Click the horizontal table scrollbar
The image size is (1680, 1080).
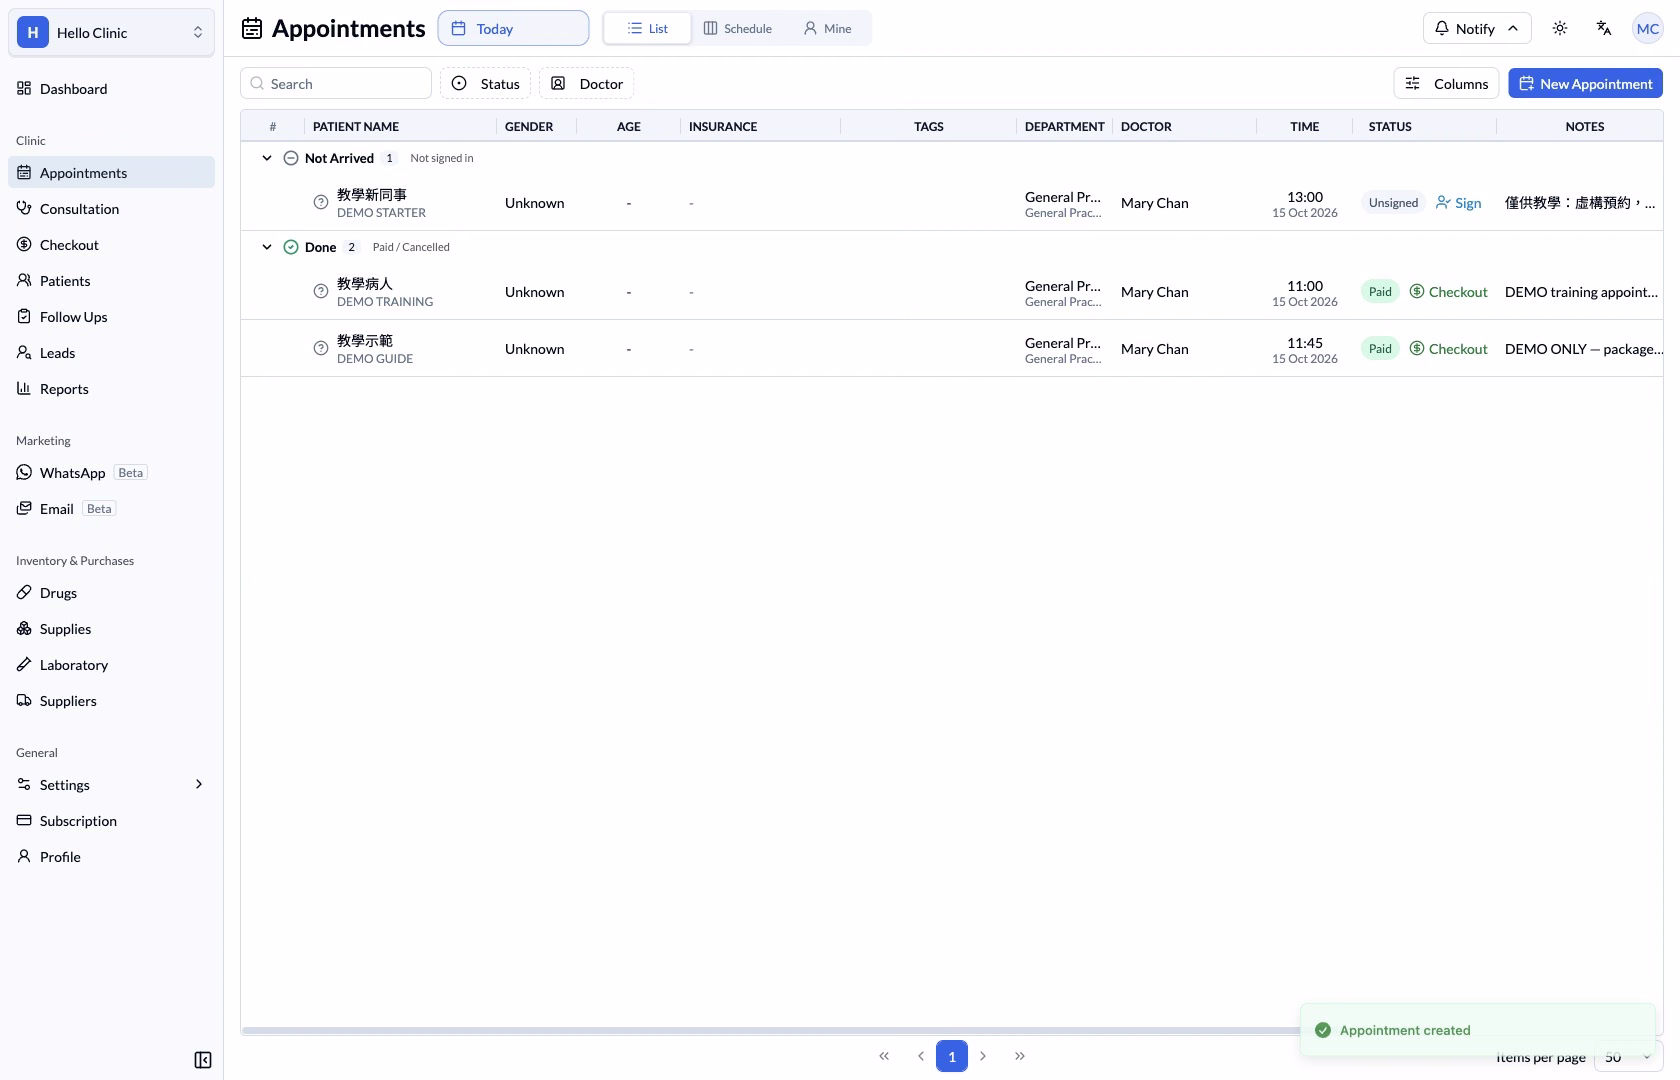pyautogui.click(x=770, y=1030)
